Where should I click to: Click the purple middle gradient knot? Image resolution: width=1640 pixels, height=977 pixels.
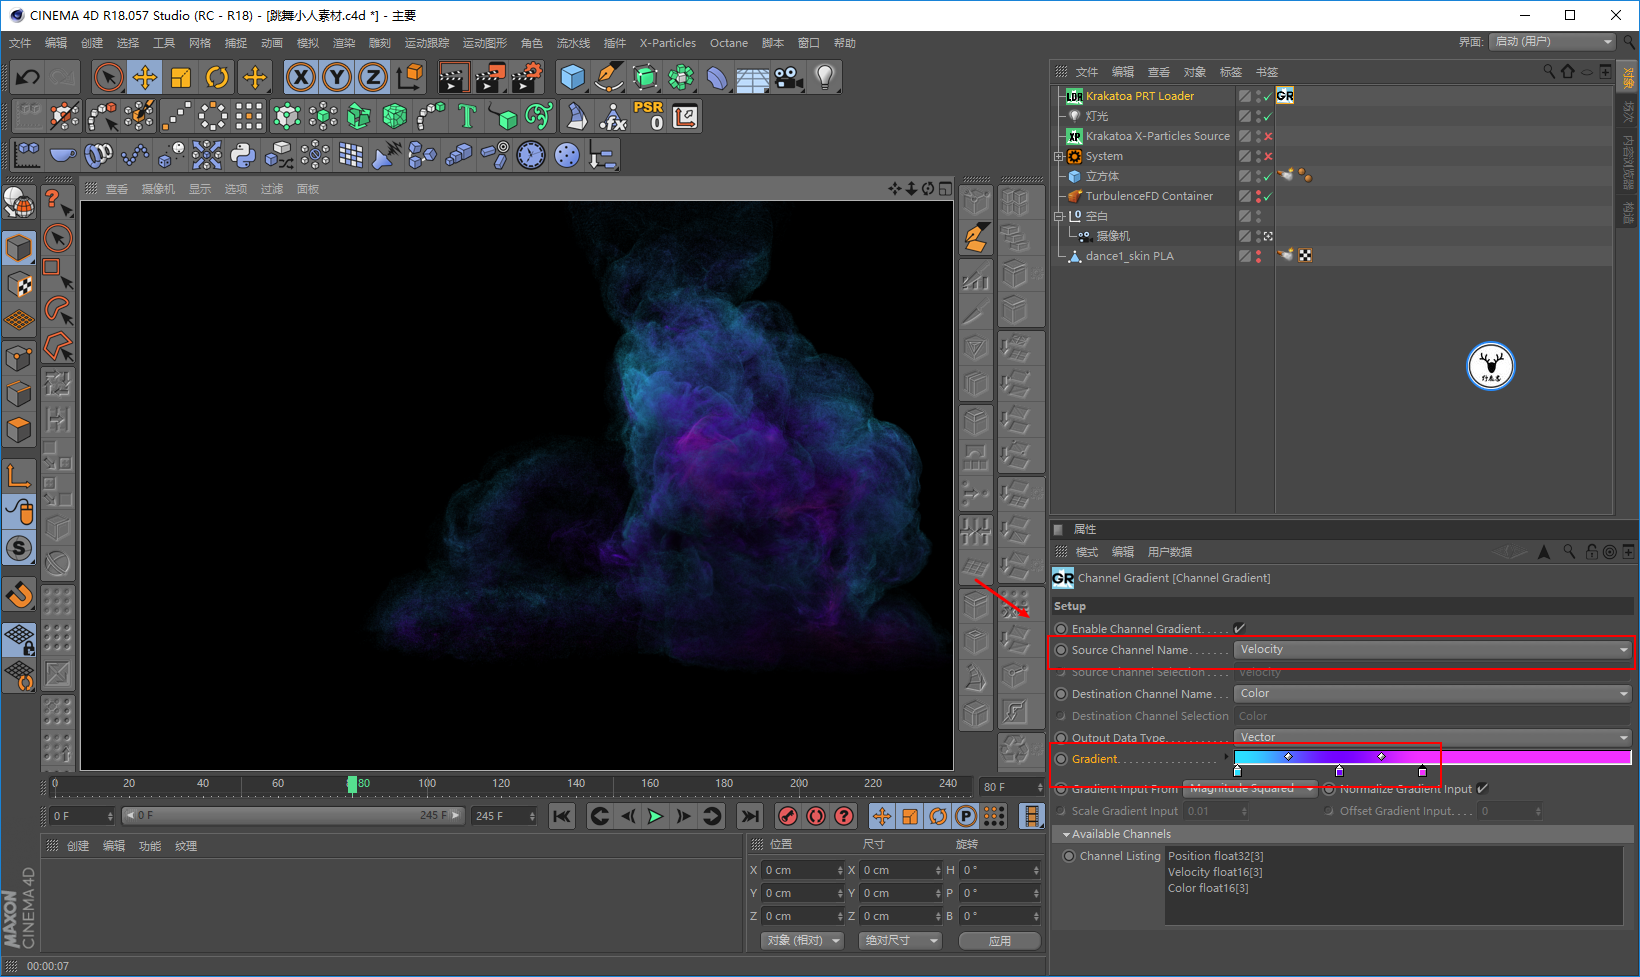click(1339, 771)
